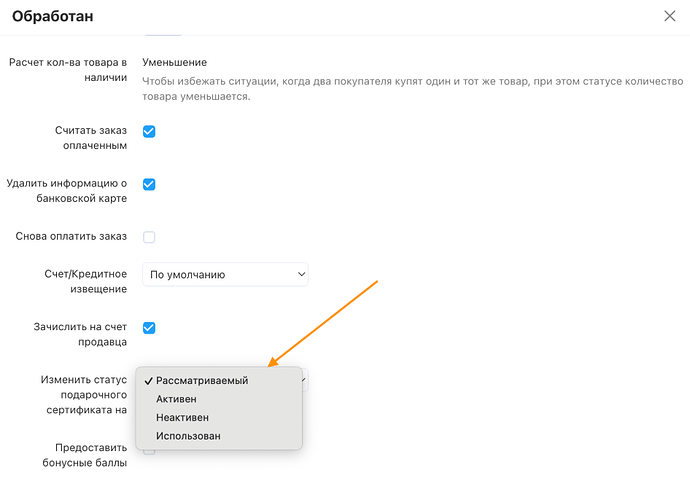
Task: Click the Снова оплатить заказ label
Action: tap(71, 237)
